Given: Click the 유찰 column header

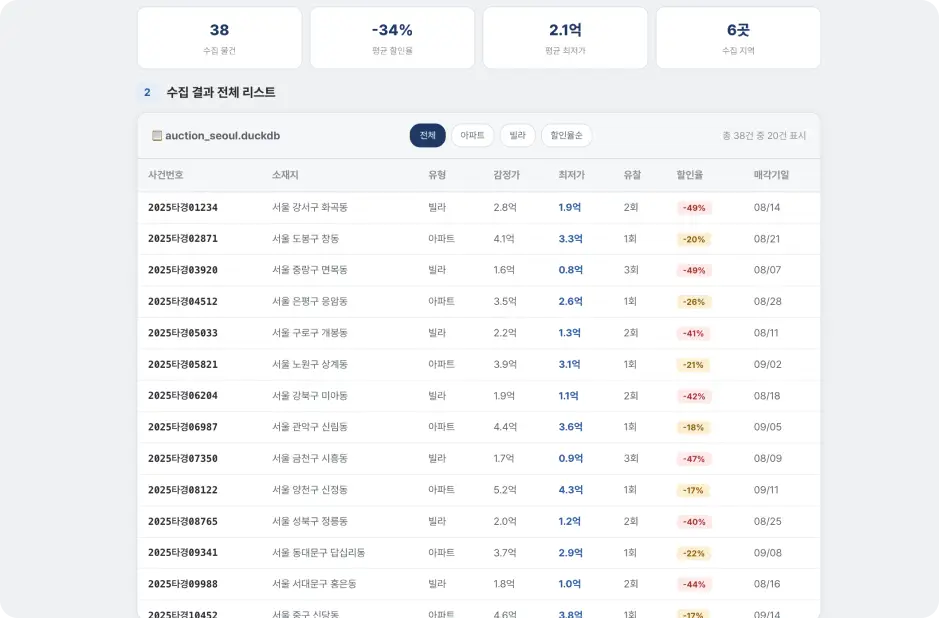Looking at the screenshot, I should pos(632,175).
